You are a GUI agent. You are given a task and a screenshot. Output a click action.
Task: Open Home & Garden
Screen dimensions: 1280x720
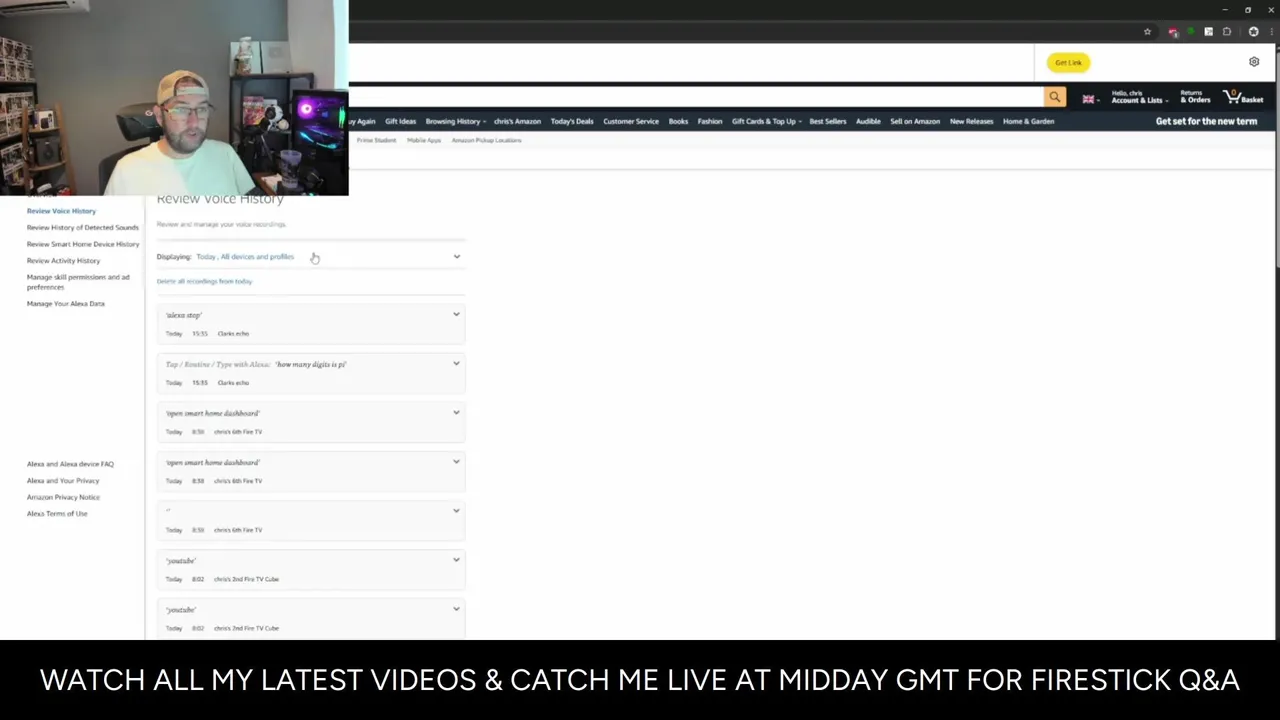coord(1029,121)
